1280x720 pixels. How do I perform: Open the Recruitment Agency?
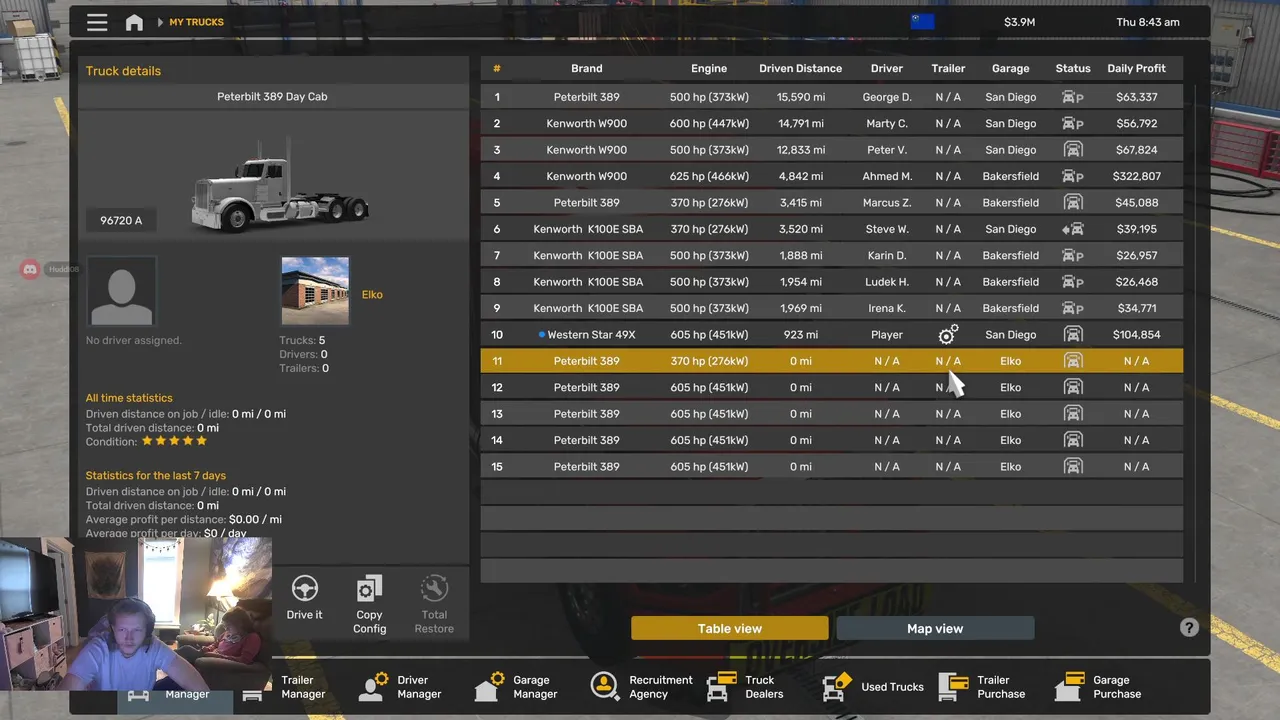coord(641,687)
